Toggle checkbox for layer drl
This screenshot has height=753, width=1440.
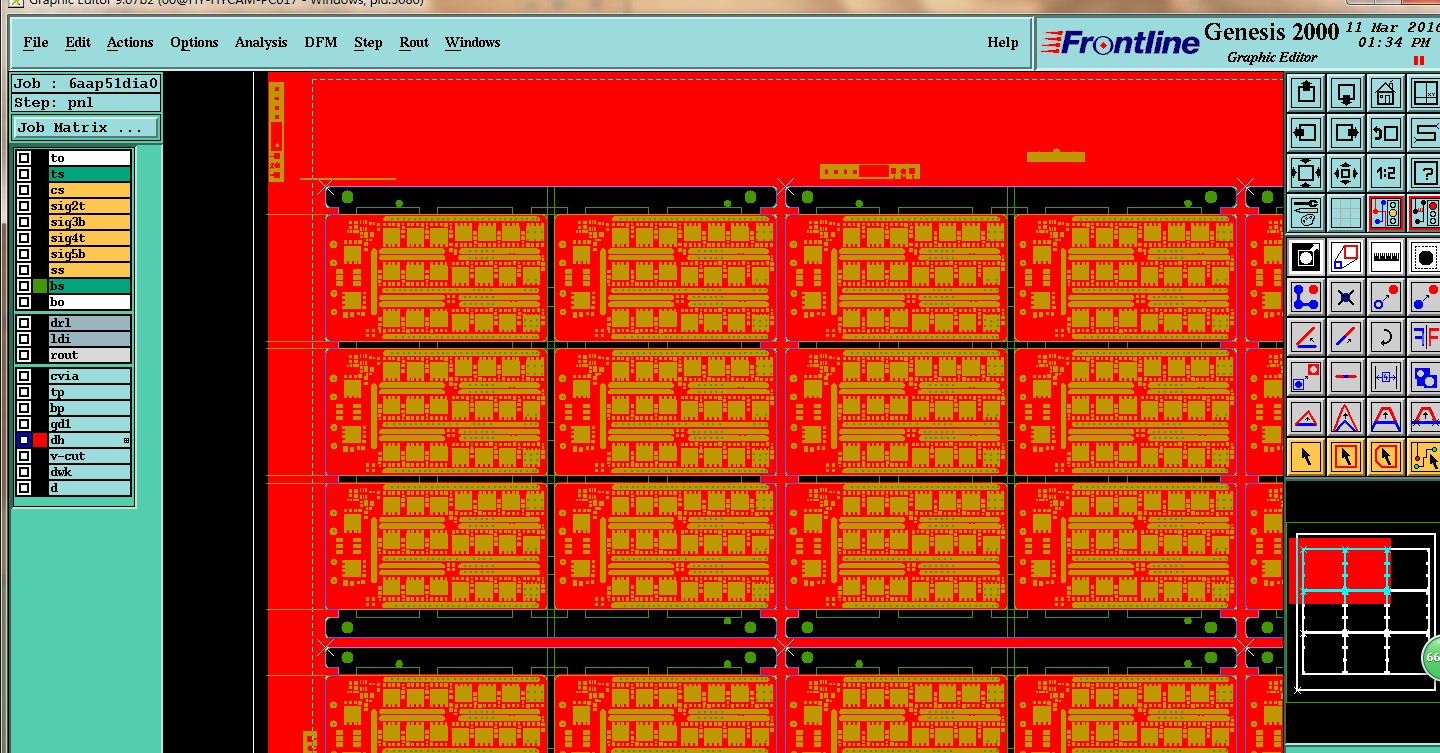point(24,323)
